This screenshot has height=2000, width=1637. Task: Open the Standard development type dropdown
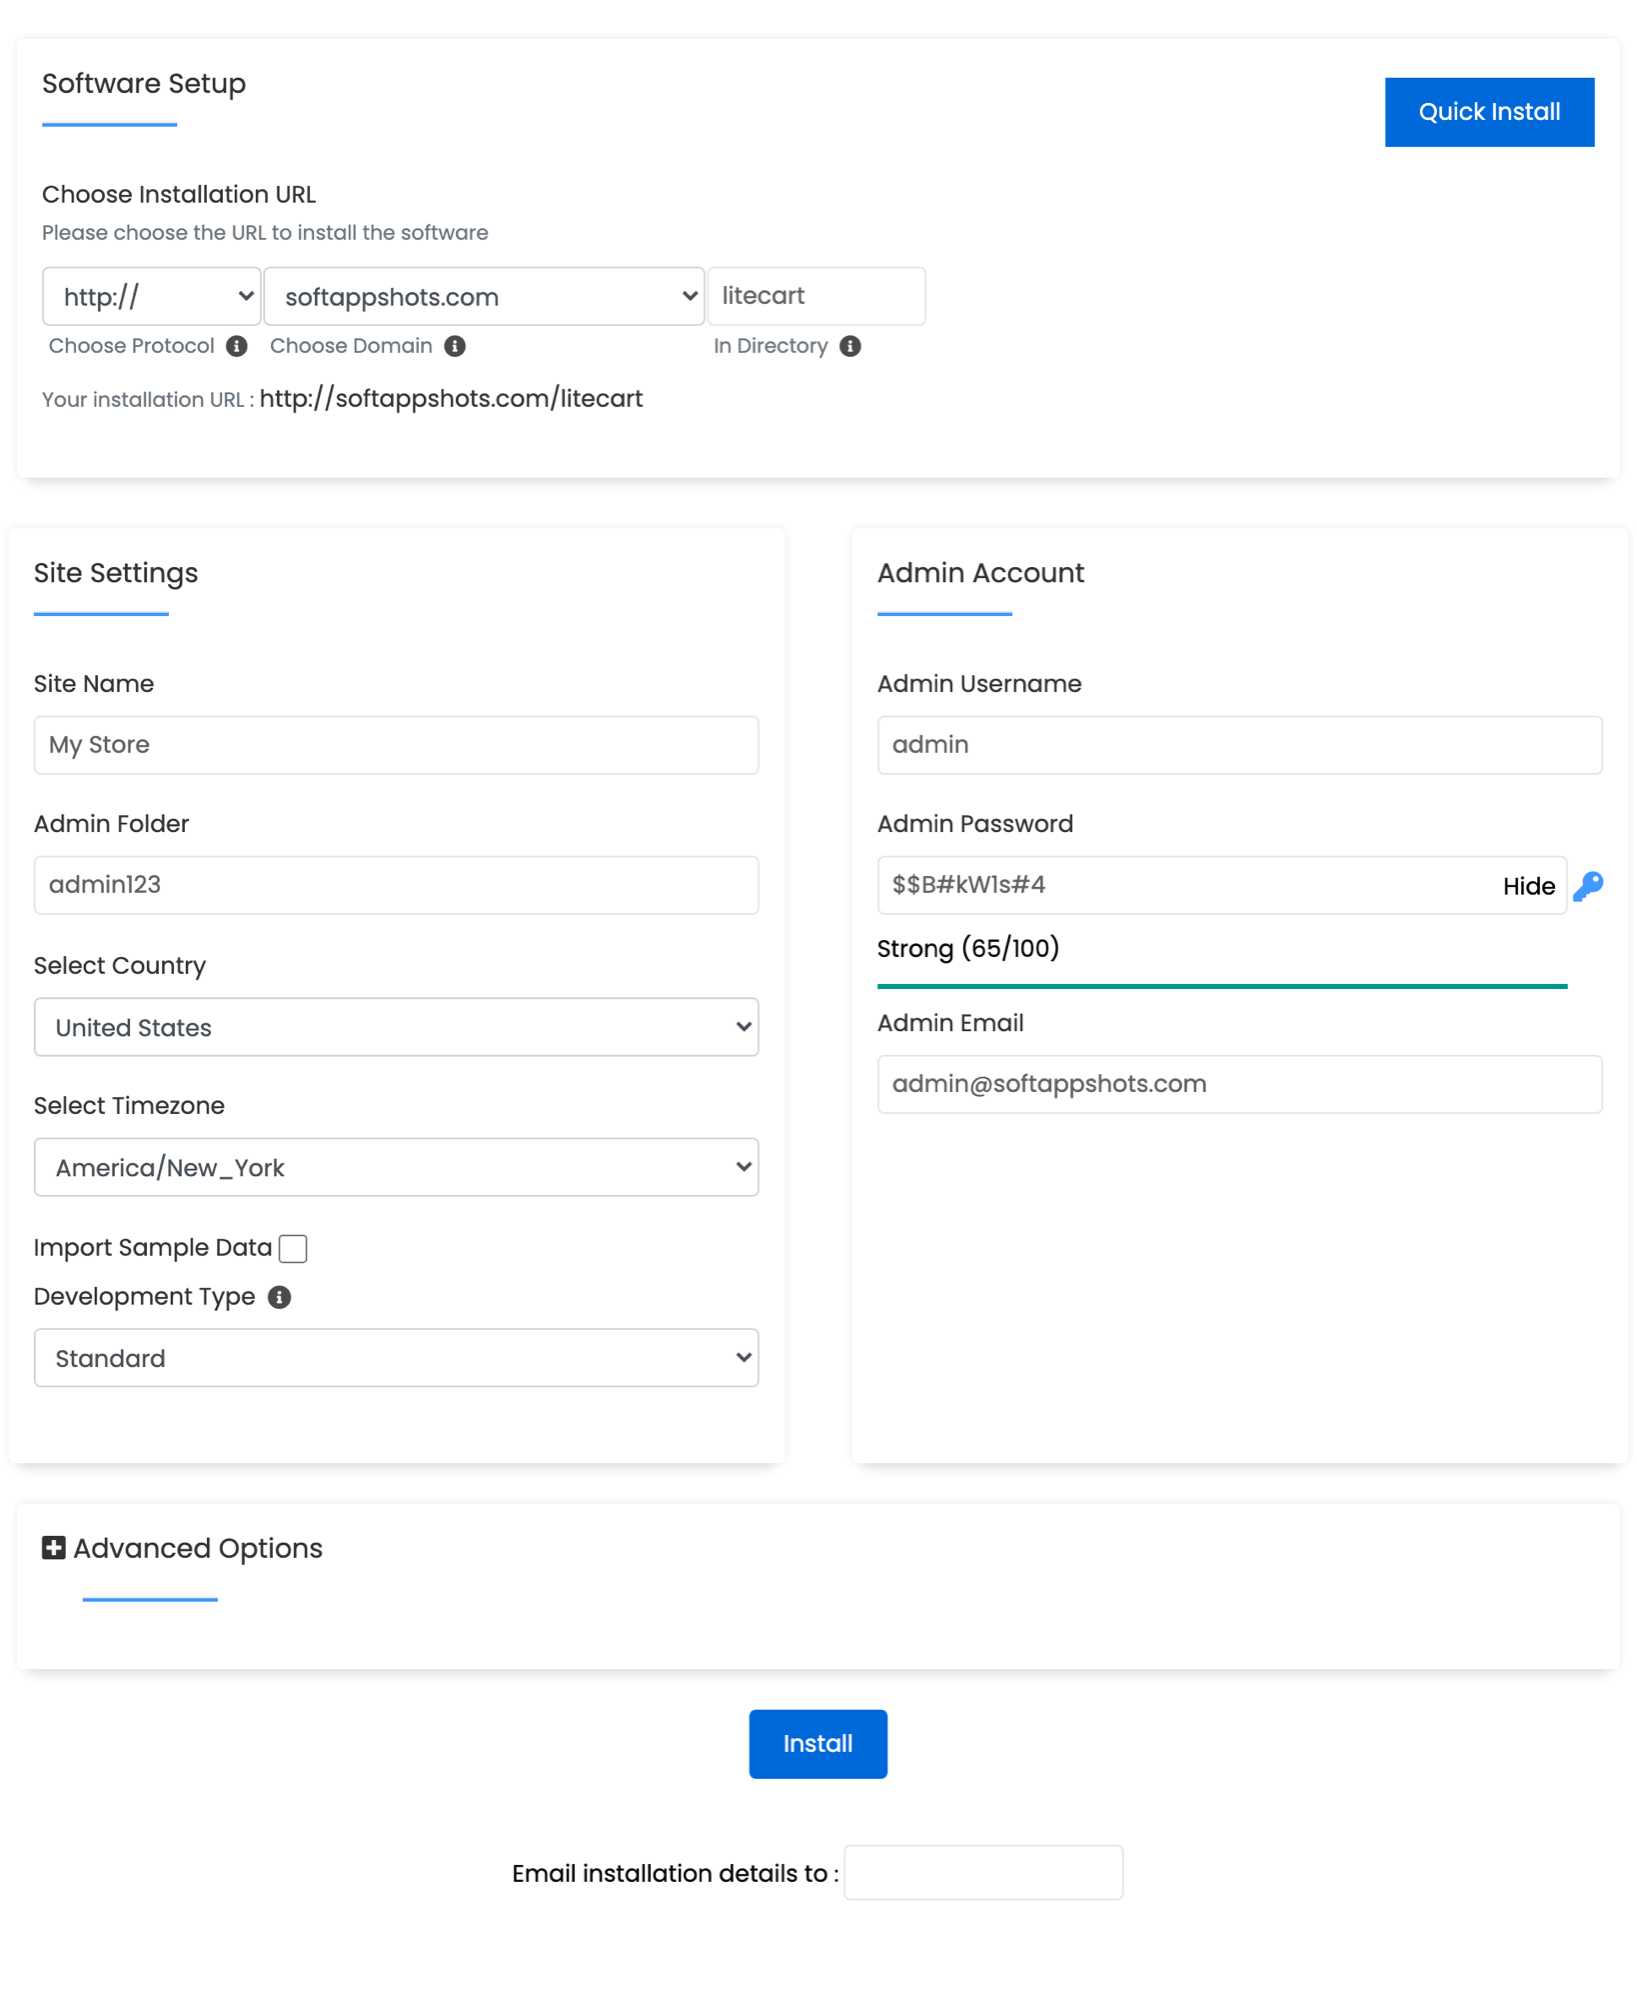pyautogui.click(x=396, y=1357)
